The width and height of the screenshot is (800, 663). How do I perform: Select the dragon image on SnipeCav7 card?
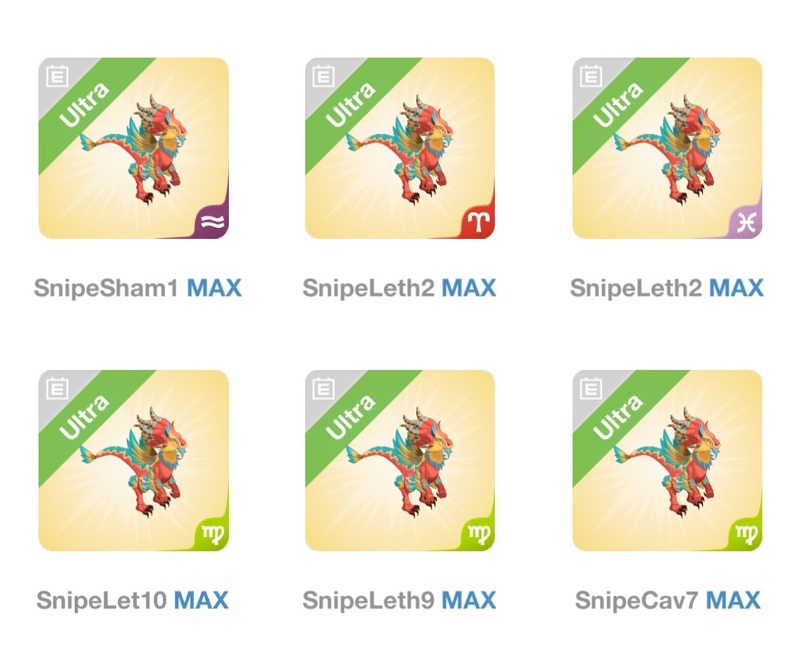coord(667,462)
